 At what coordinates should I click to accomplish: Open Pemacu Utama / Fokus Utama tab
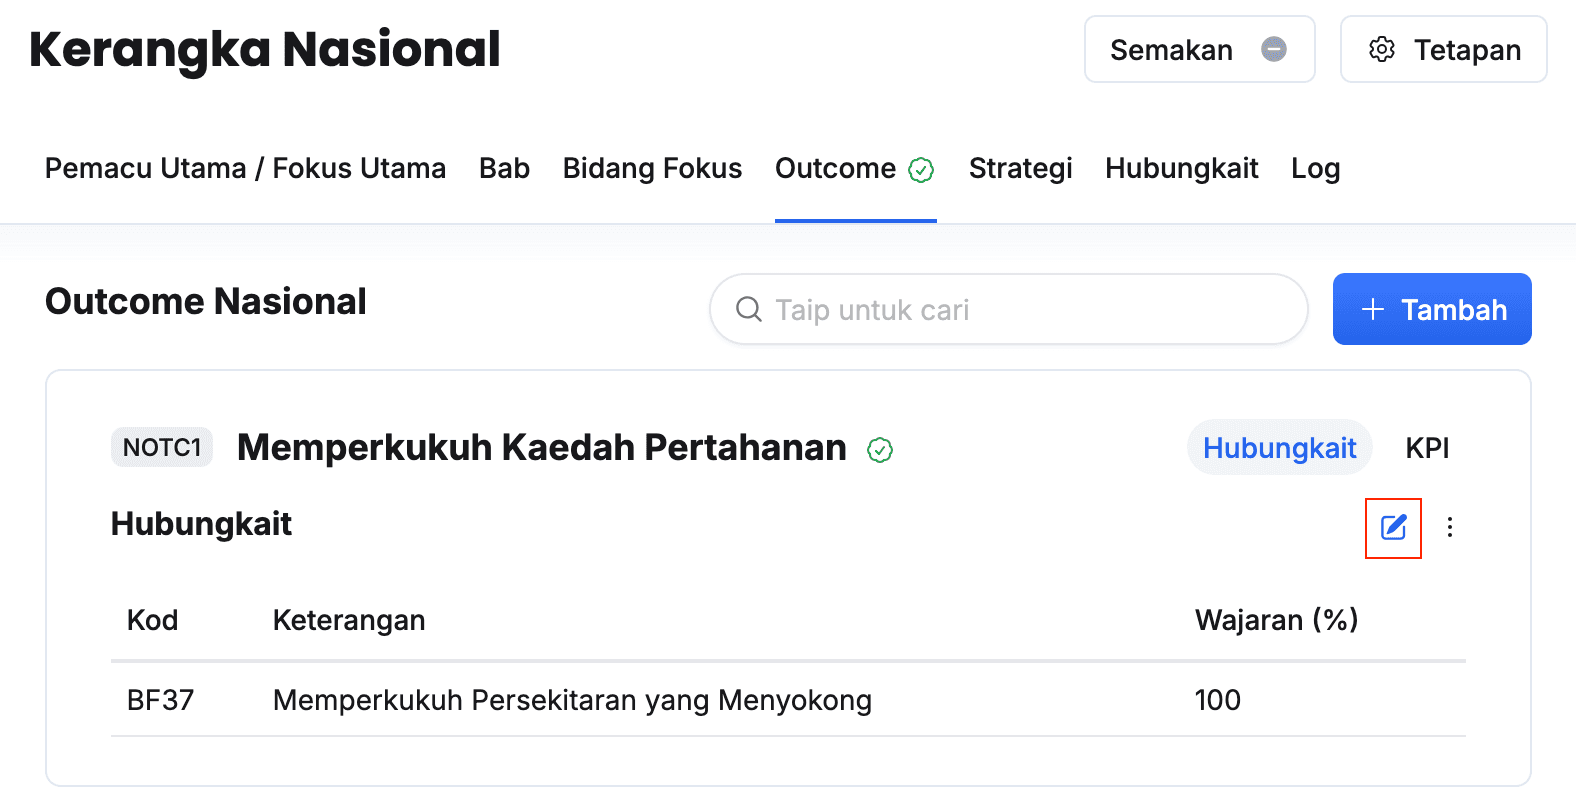(x=245, y=168)
